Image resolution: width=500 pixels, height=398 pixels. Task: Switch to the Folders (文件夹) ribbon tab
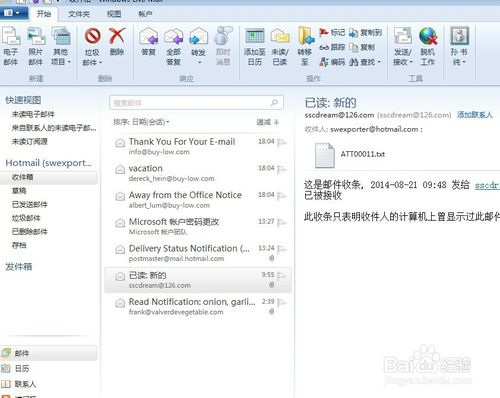[x=79, y=14]
